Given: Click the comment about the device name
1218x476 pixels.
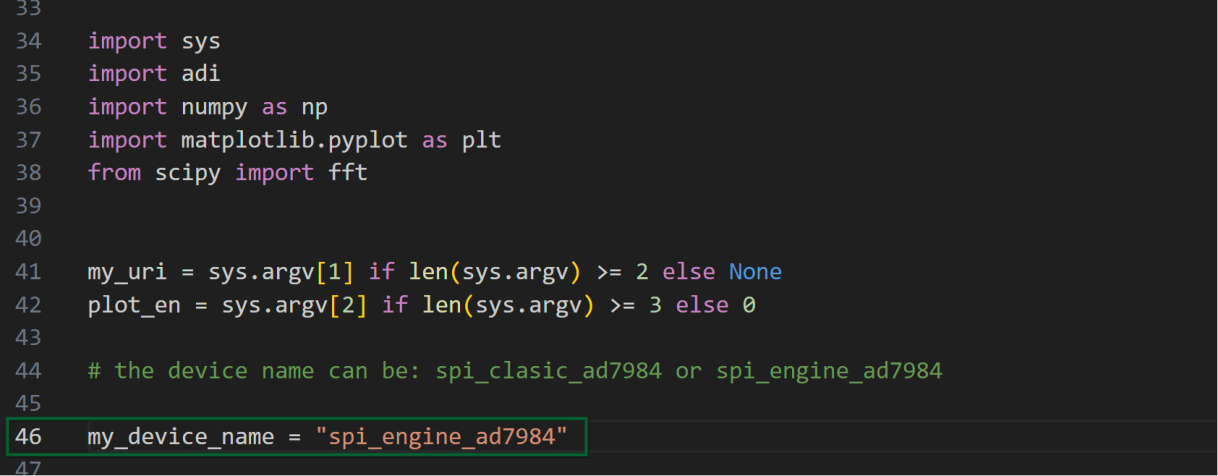Looking at the screenshot, I should [x=514, y=371].
